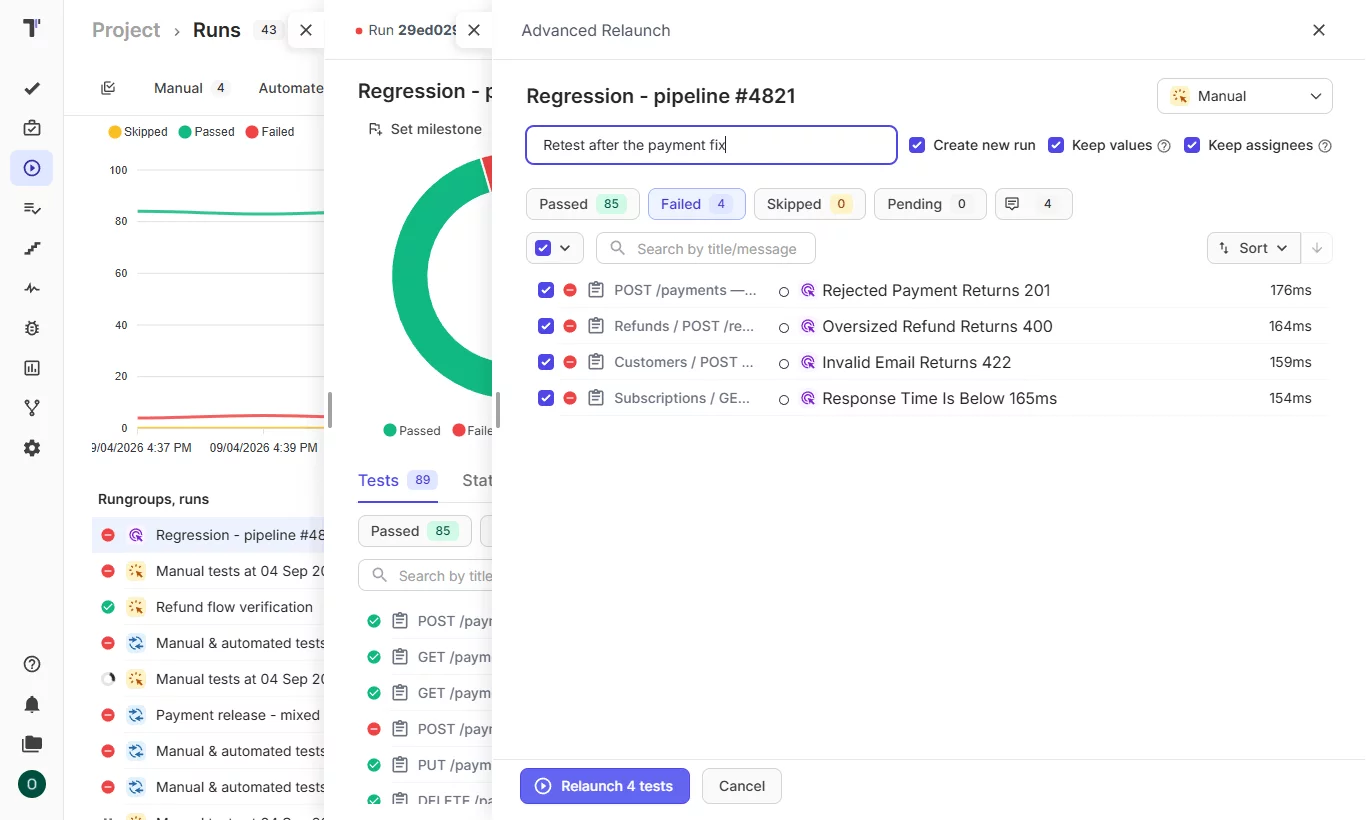Toggle Passed legend color in runs chart
1366x820 pixels.
pos(185,131)
